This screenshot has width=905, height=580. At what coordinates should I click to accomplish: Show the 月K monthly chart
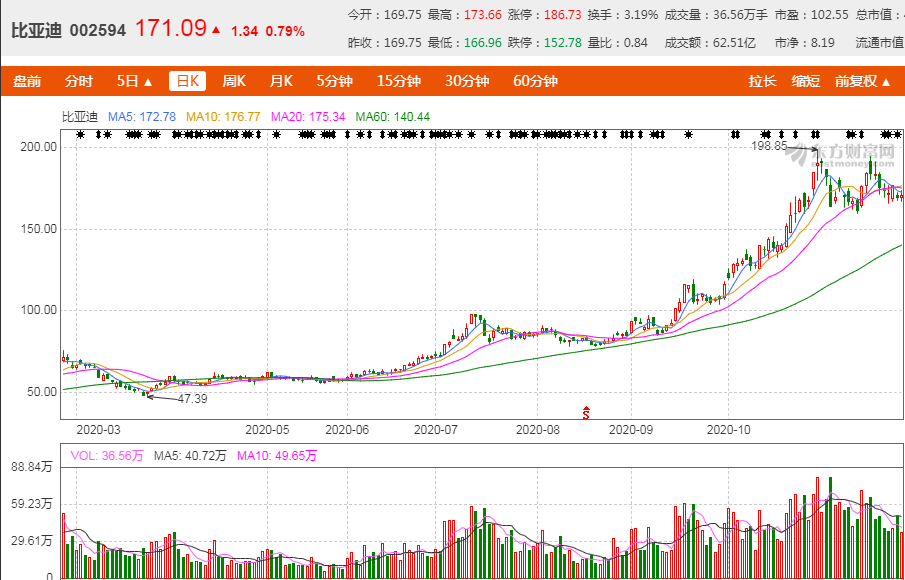281,81
